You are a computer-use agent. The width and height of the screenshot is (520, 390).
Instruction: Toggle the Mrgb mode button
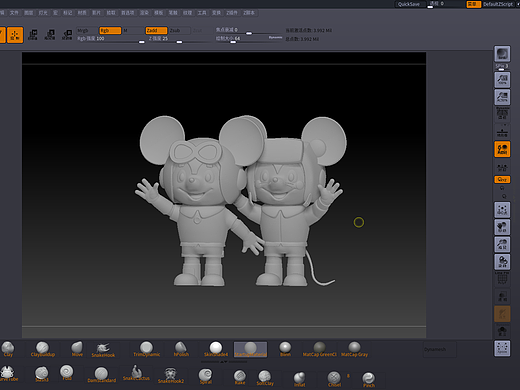[87, 31]
